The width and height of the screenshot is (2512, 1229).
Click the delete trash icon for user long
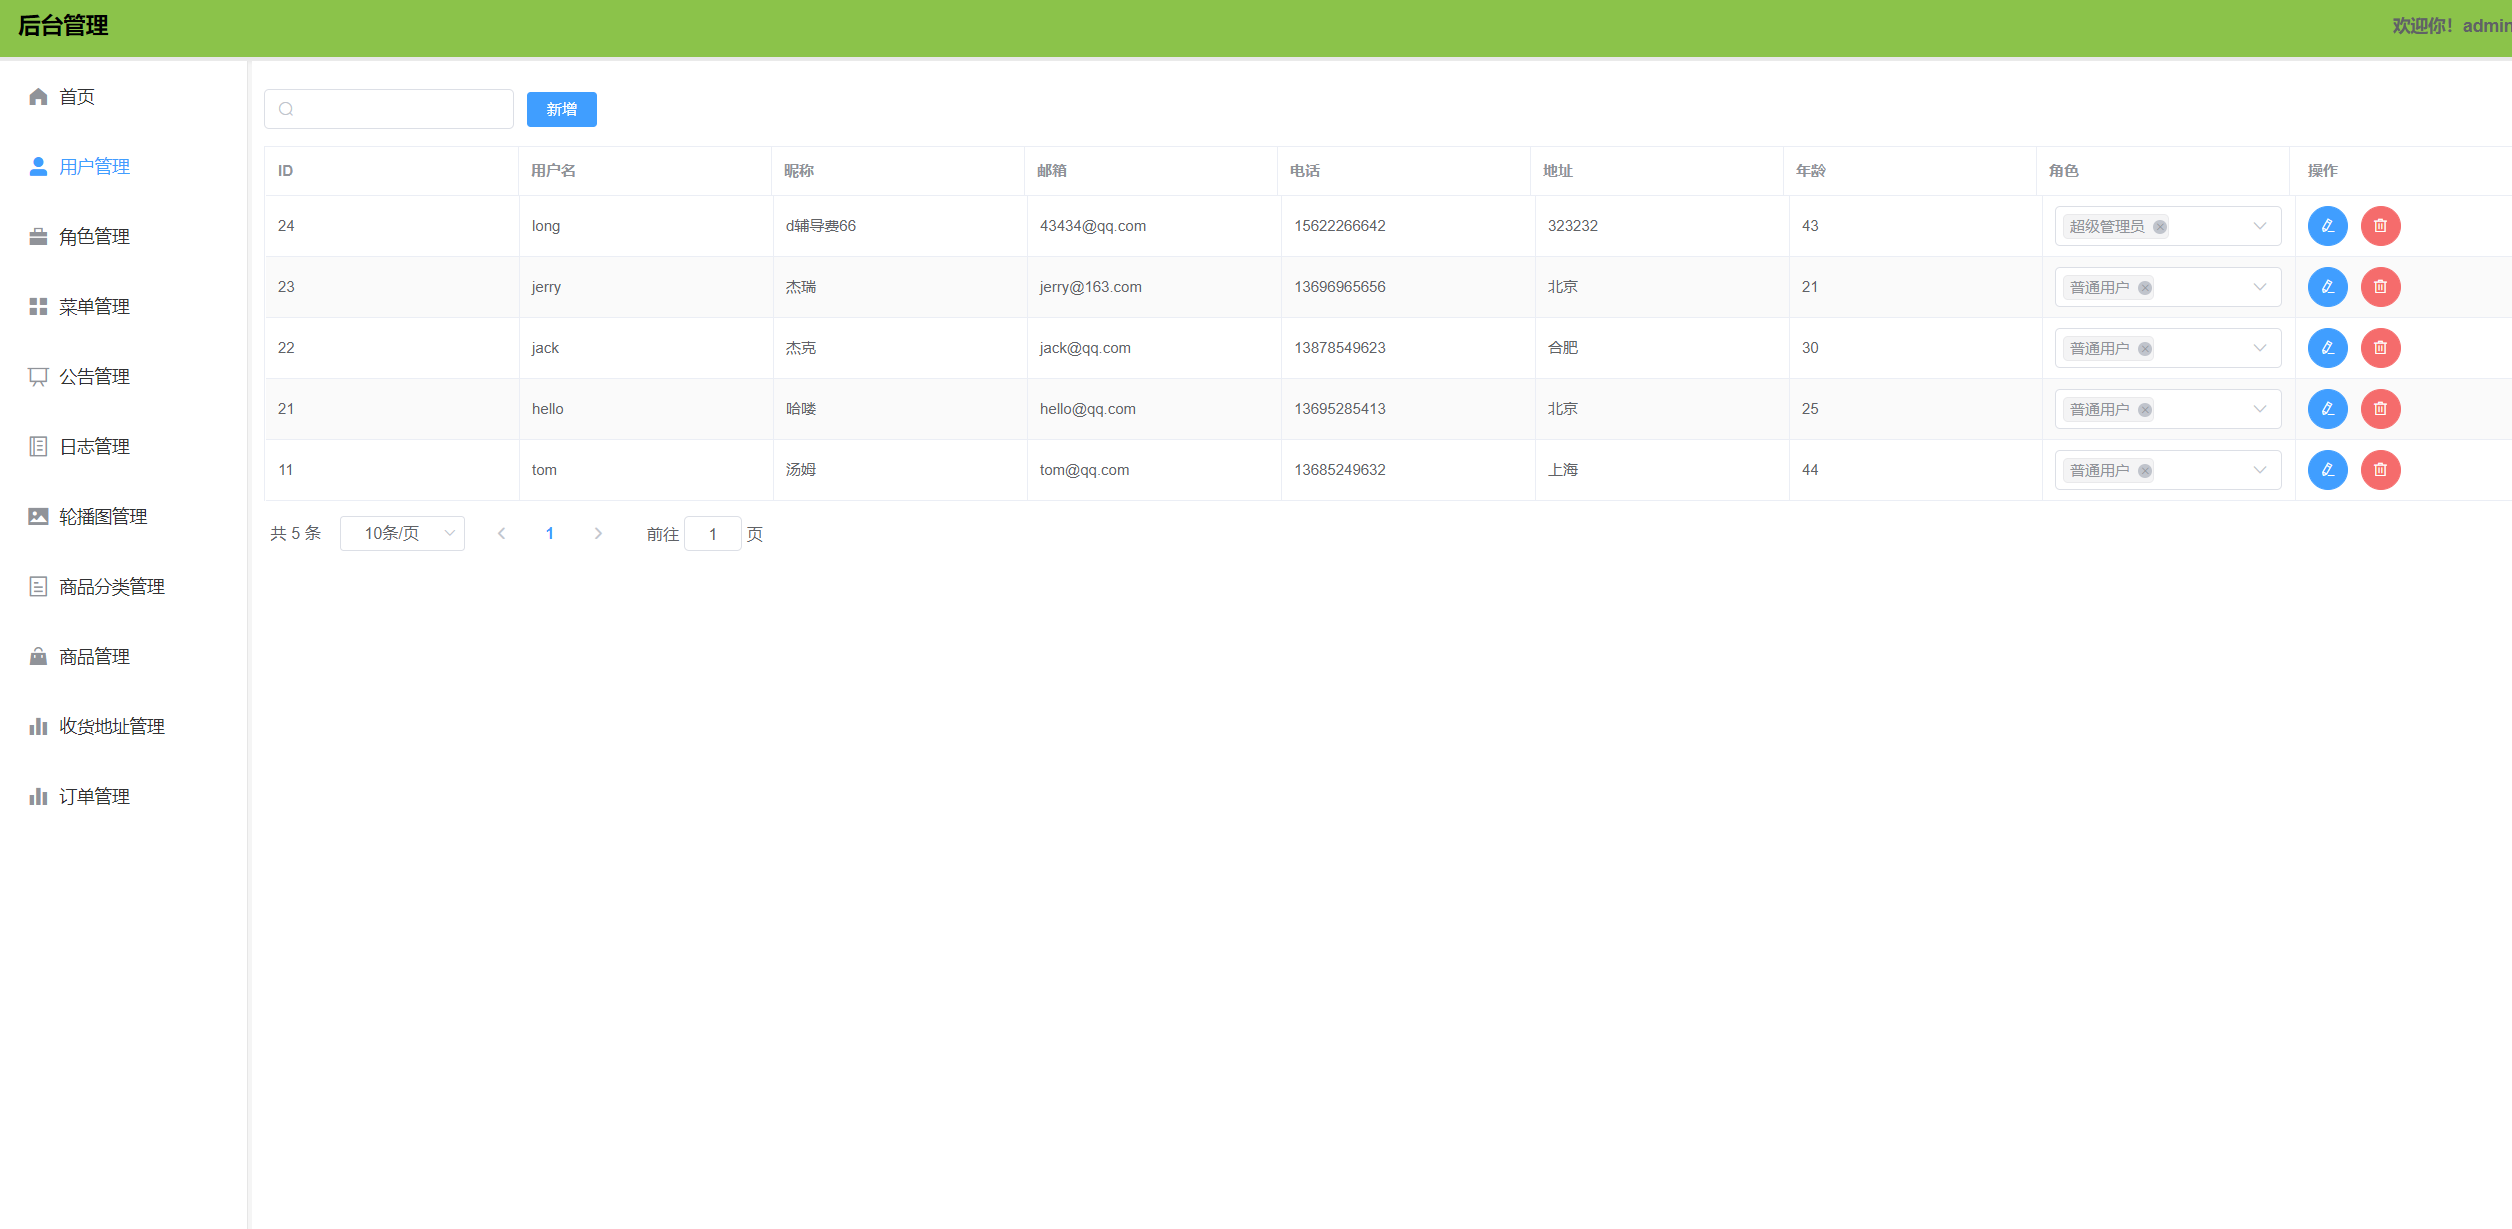point(2380,226)
